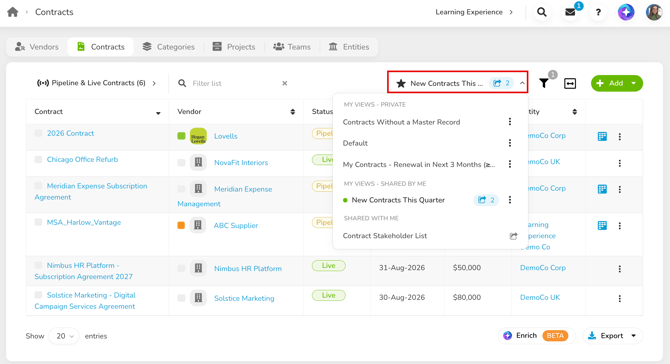The image size is (670, 364).
Task: Click the column width expand icon
Action: (x=570, y=83)
